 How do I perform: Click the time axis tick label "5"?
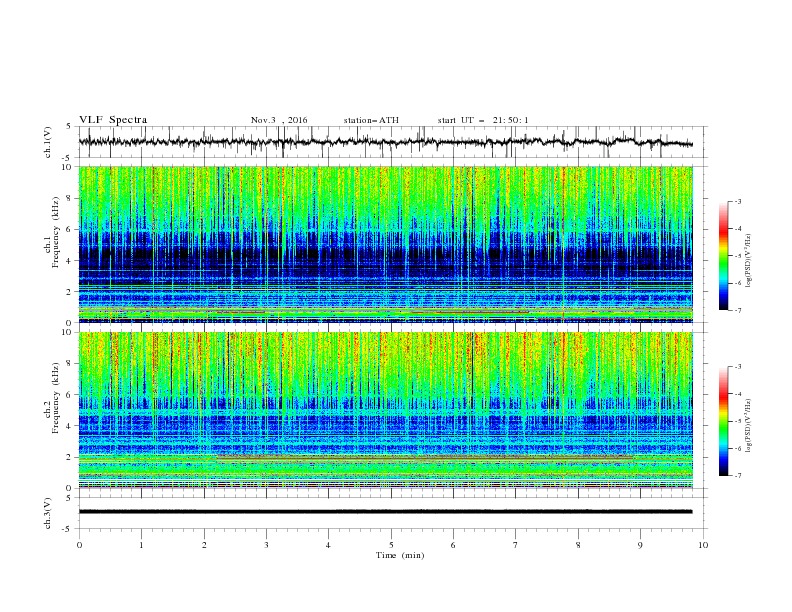[391, 545]
